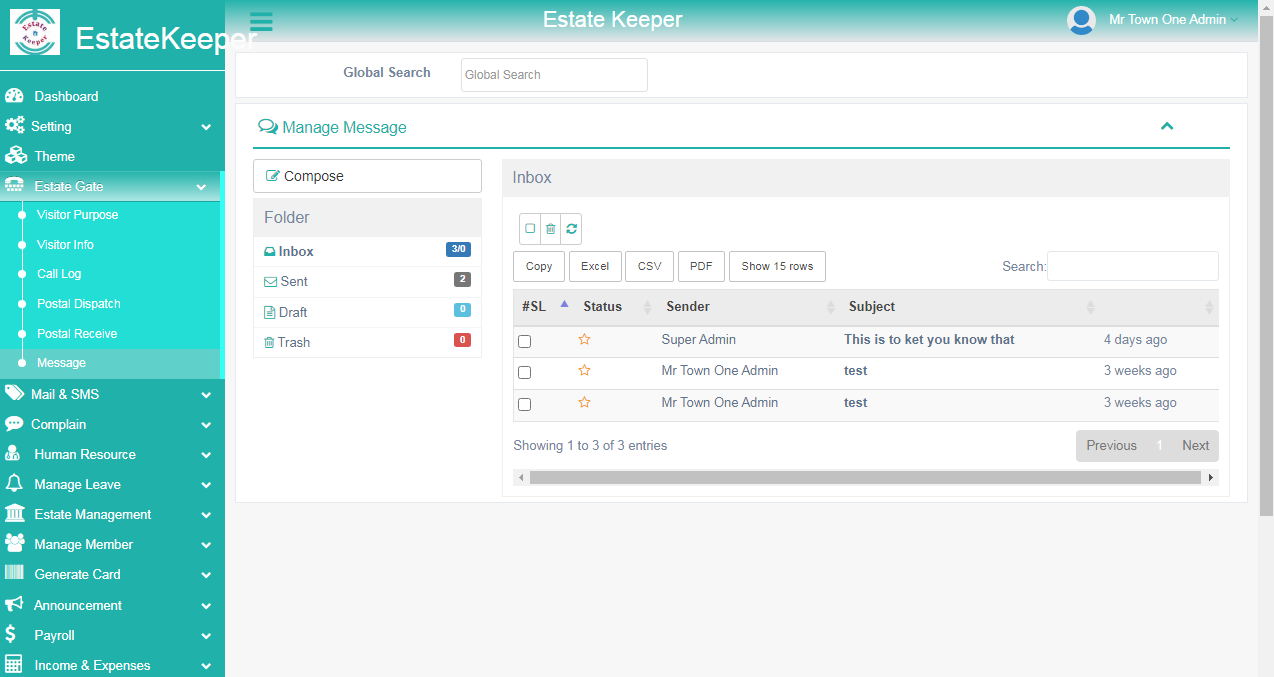
Task: Click the Compose button
Action: tap(367, 176)
